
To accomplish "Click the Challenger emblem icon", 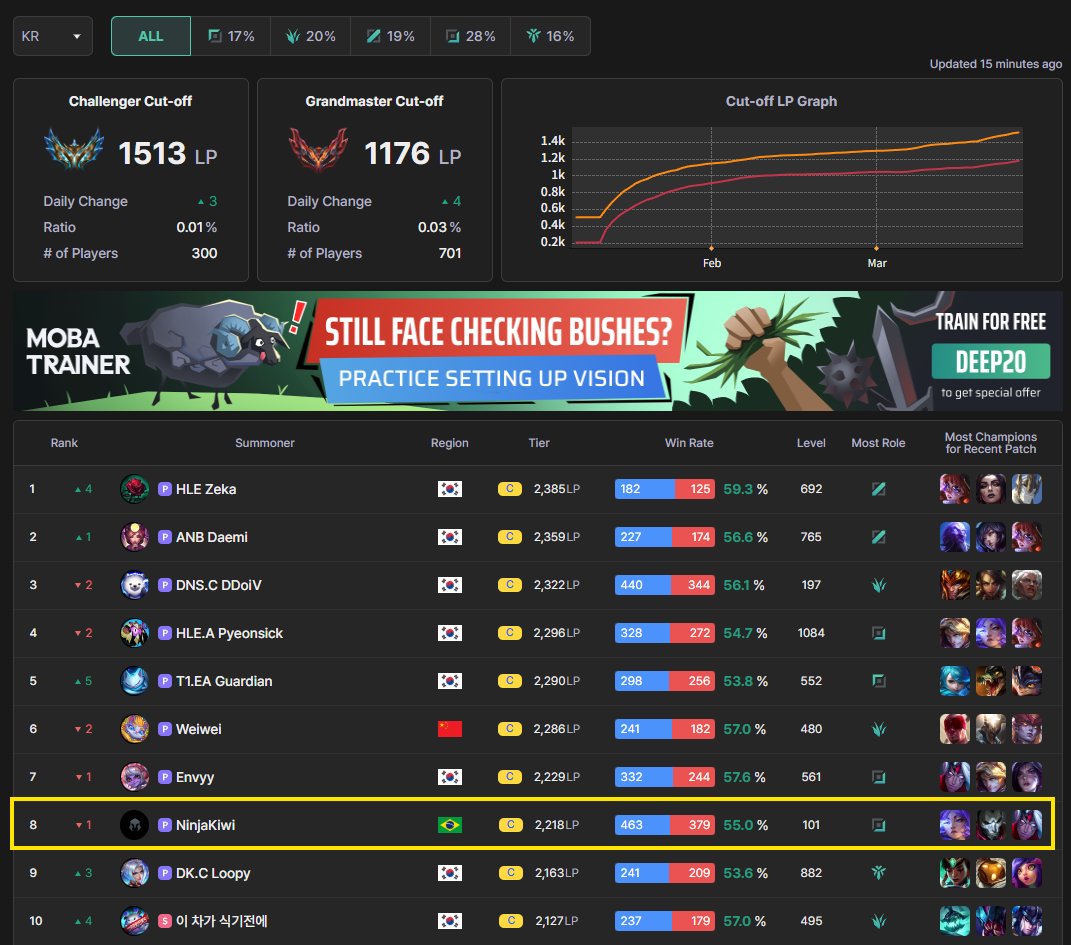I will tap(74, 149).
